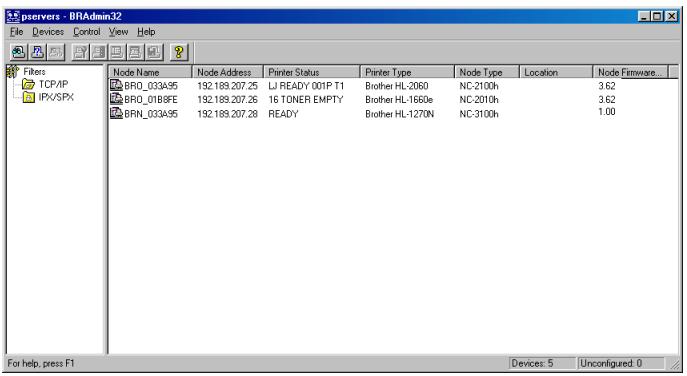
Task: Open the File menu
Action: tap(16, 32)
